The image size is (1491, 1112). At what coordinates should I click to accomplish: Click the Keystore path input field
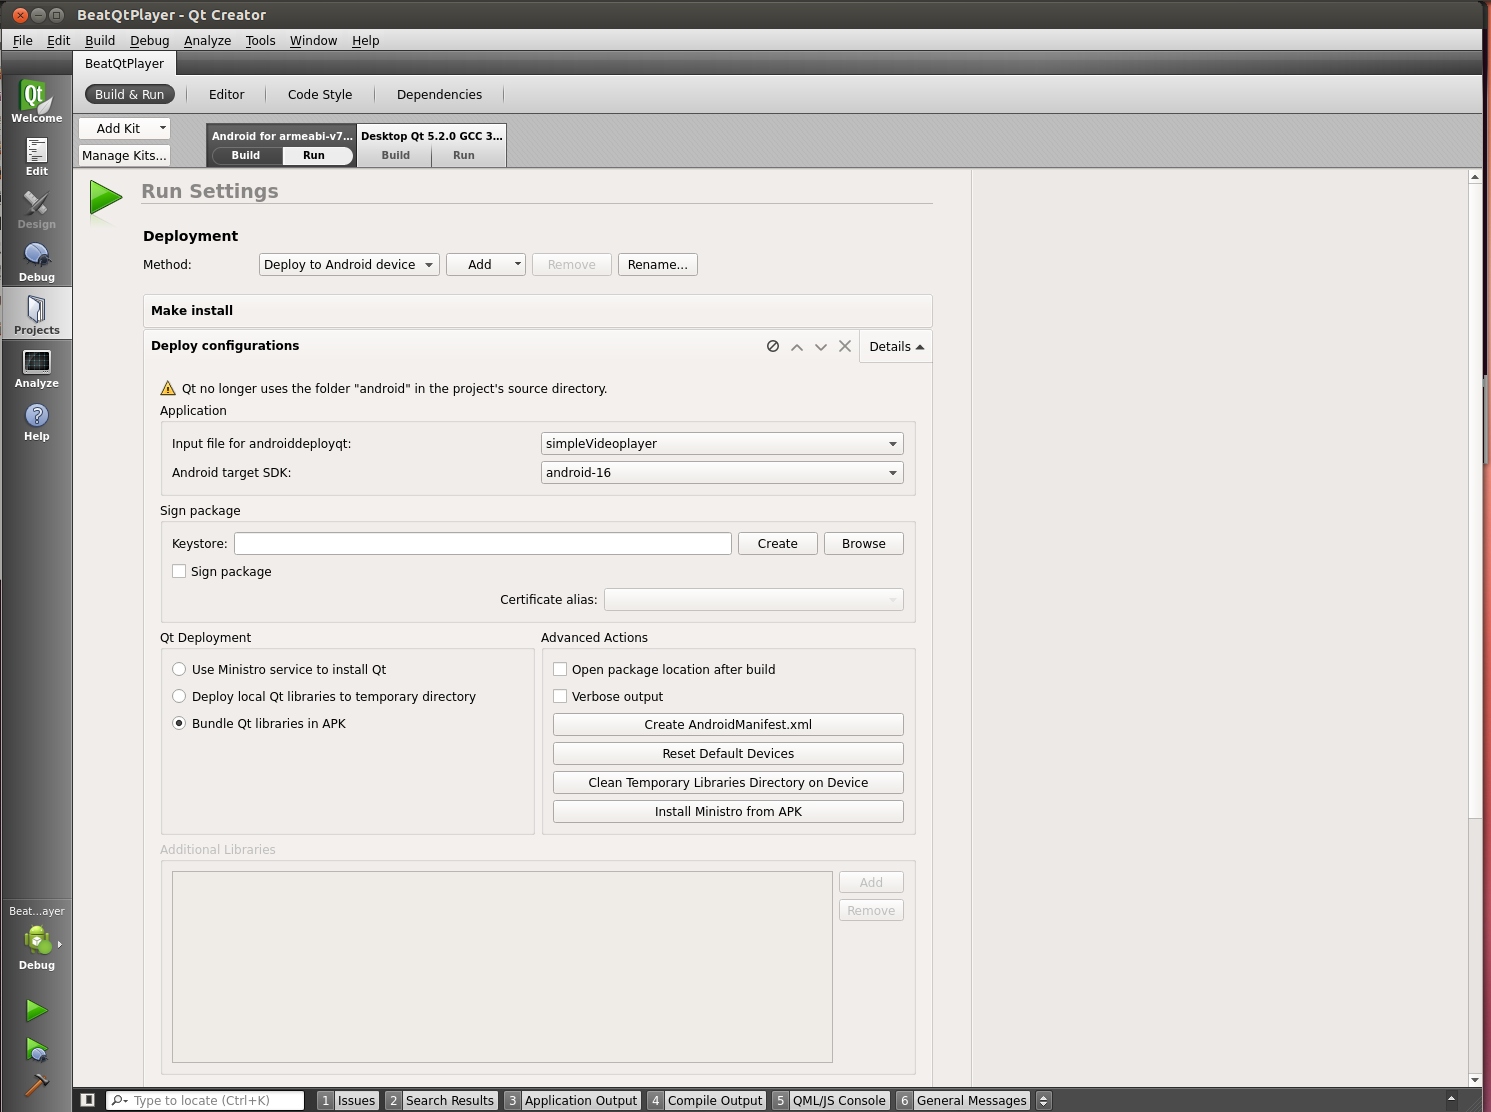(x=482, y=543)
